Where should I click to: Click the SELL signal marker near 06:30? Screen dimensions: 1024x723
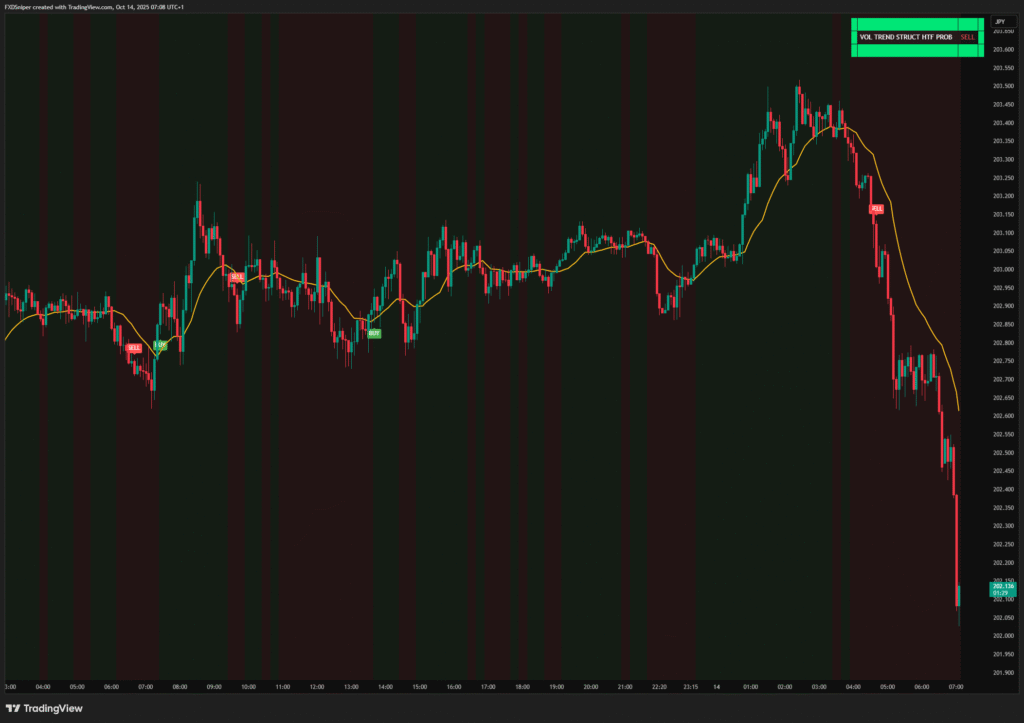[133, 348]
